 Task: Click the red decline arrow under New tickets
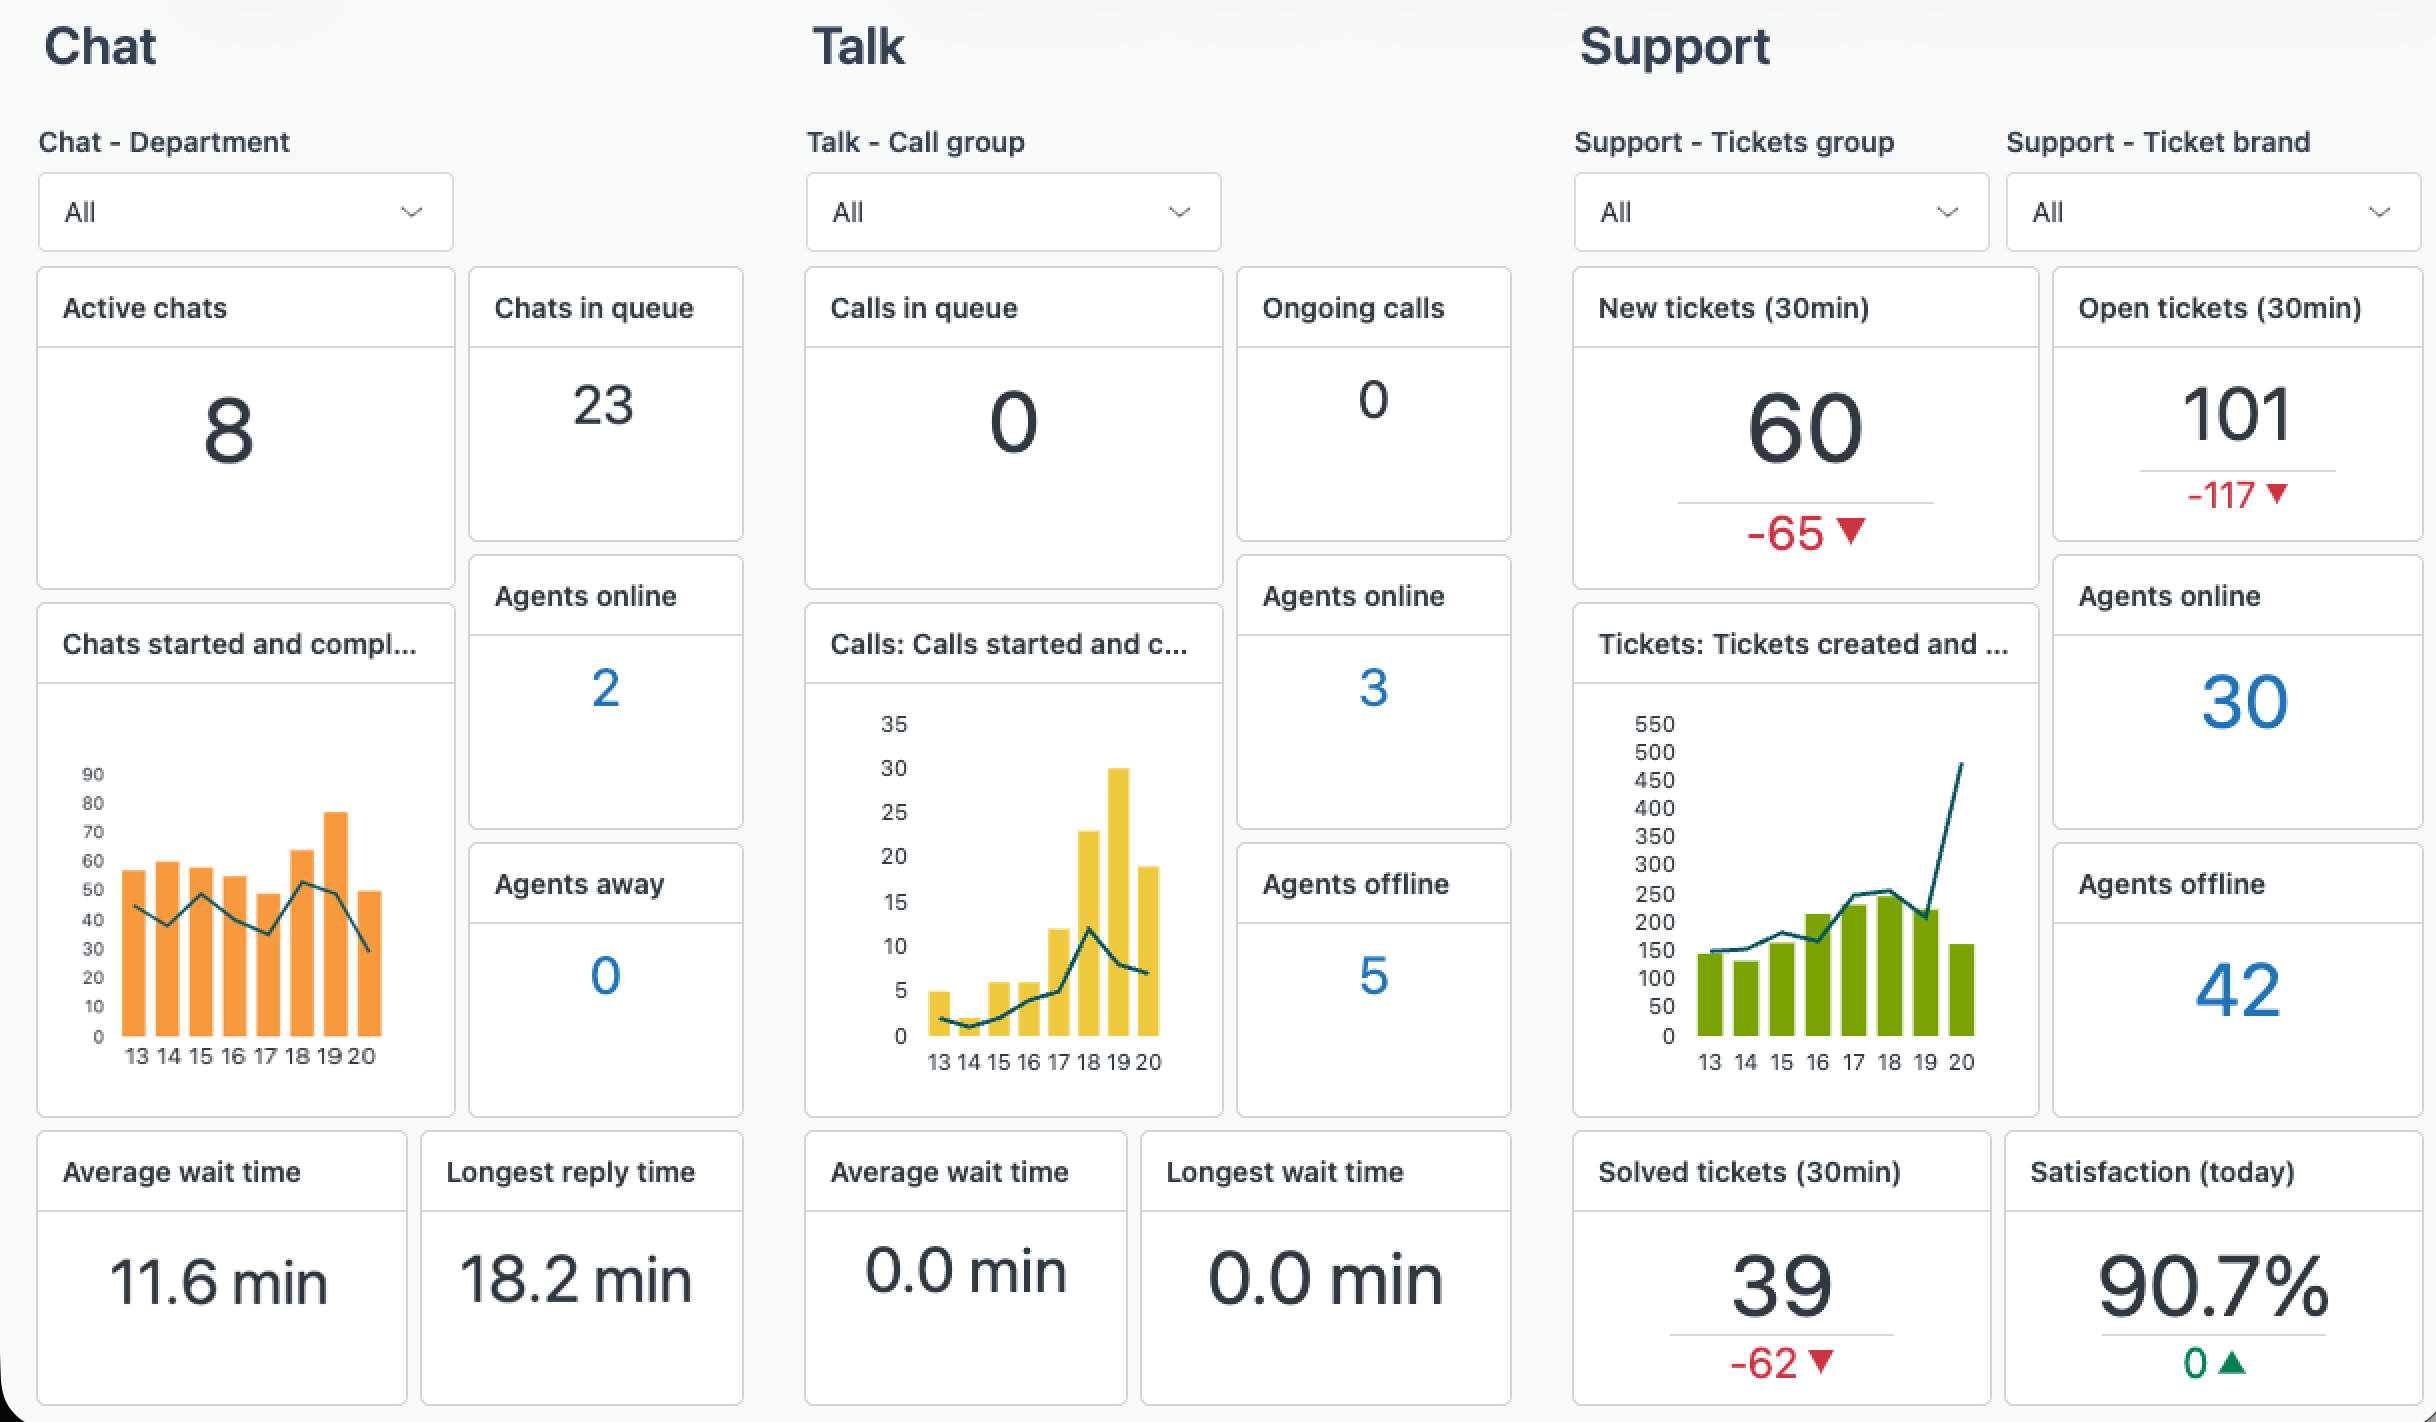point(1851,533)
